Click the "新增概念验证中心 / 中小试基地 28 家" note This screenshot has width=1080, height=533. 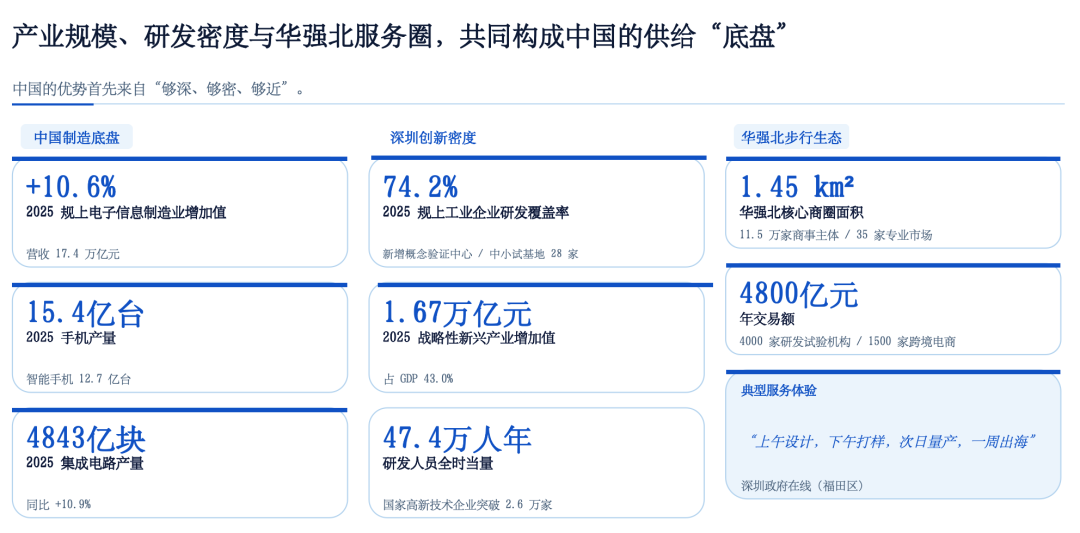(x=480, y=254)
